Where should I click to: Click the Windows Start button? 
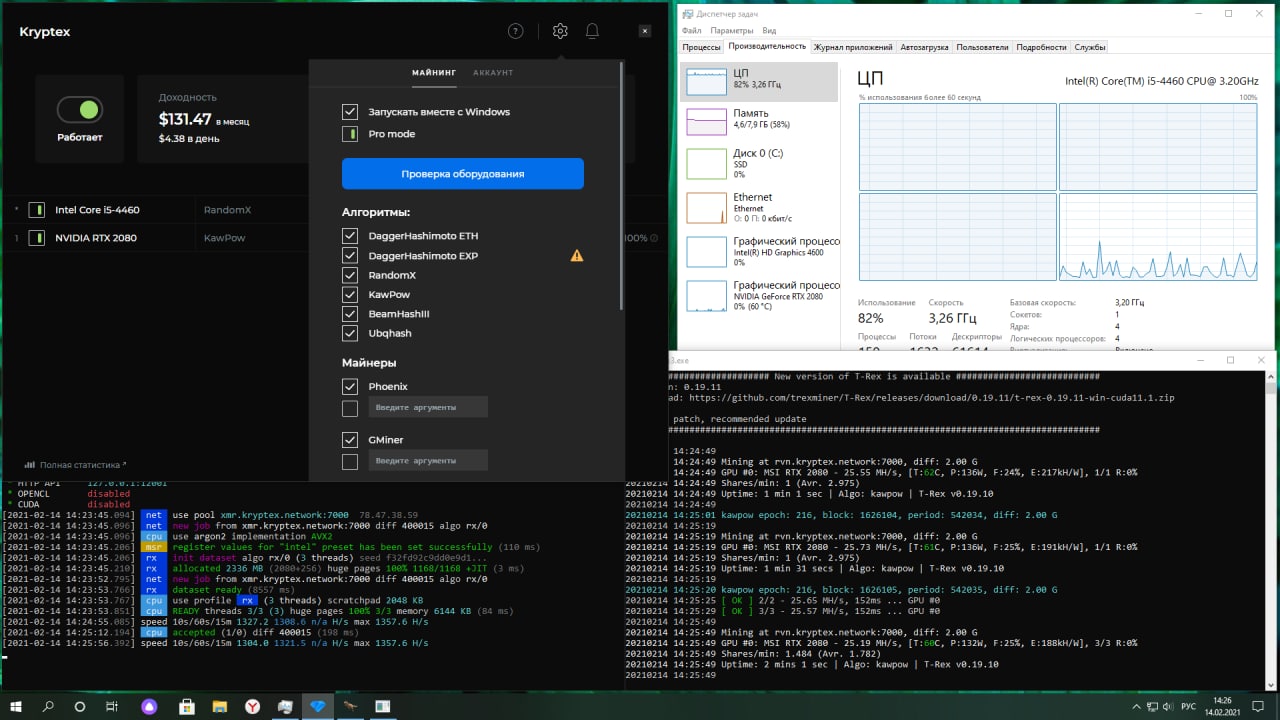16,706
